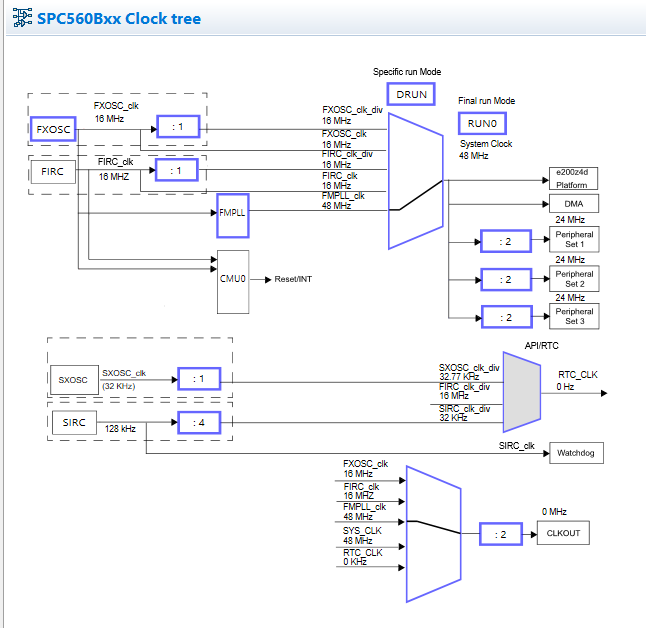This screenshot has width=646, height=628.
Task: Click the Peripheral Set 1 block
Action: point(574,239)
